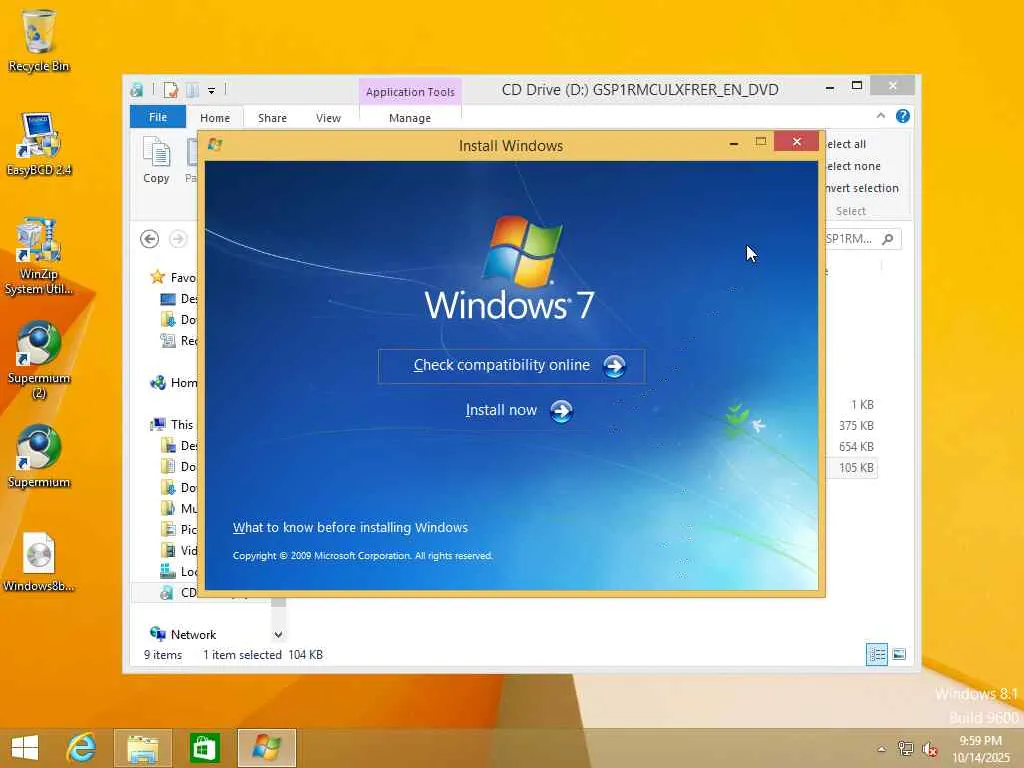Select This PC in the navigation pane
Viewport: 1024px width, 768px height.
(173, 424)
